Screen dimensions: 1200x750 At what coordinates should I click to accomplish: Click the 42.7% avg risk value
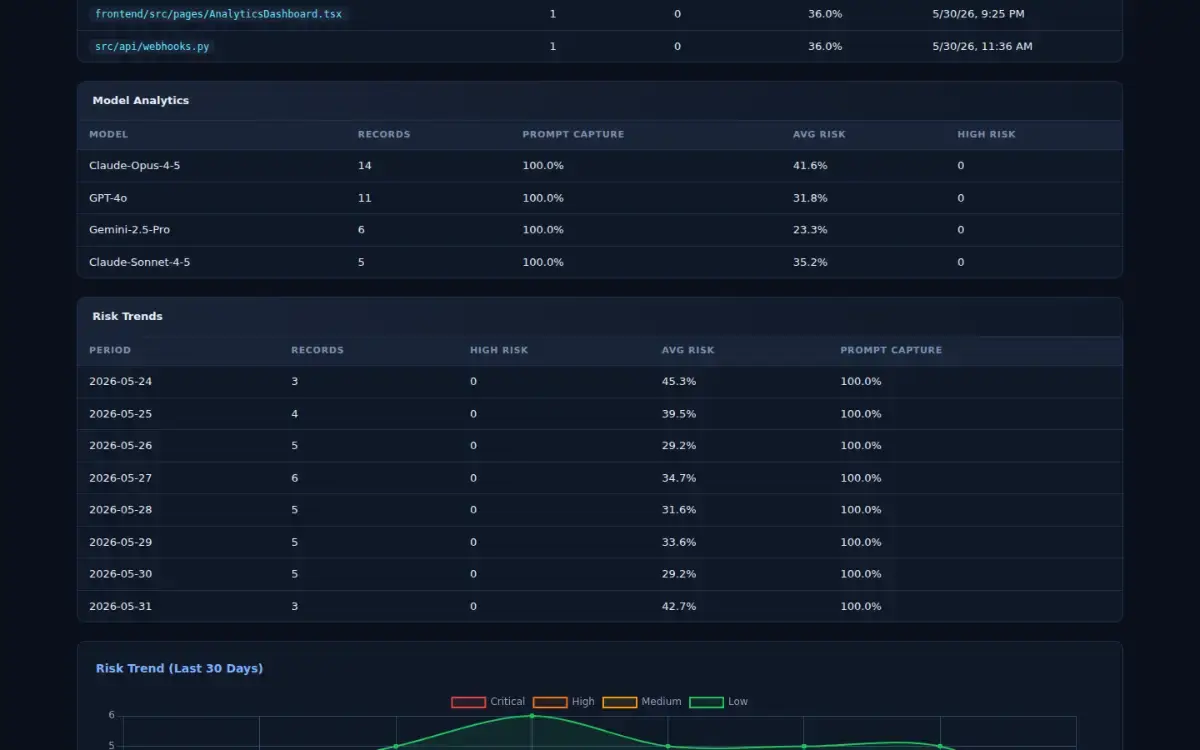679,606
